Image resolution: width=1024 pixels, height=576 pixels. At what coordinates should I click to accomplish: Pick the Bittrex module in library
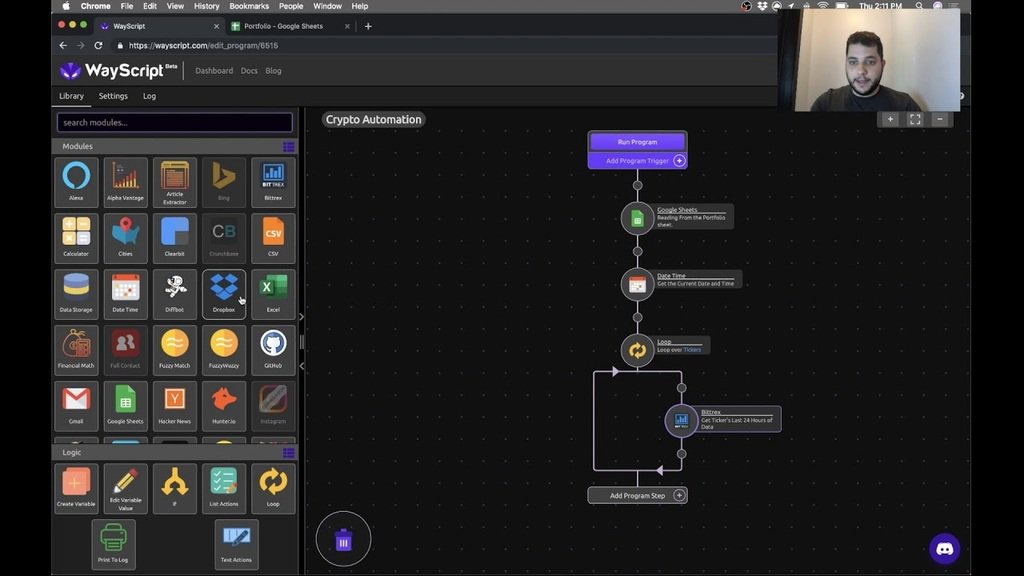click(x=273, y=182)
